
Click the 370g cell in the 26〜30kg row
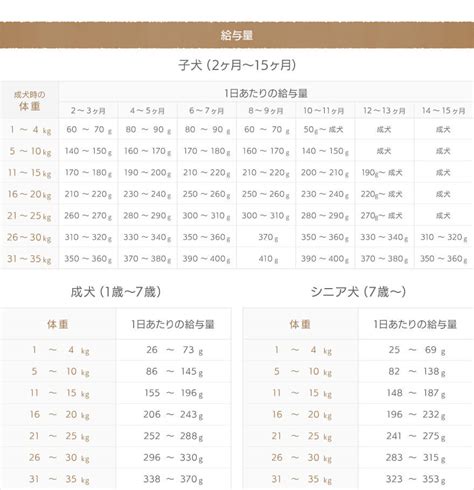click(x=268, y=237)
